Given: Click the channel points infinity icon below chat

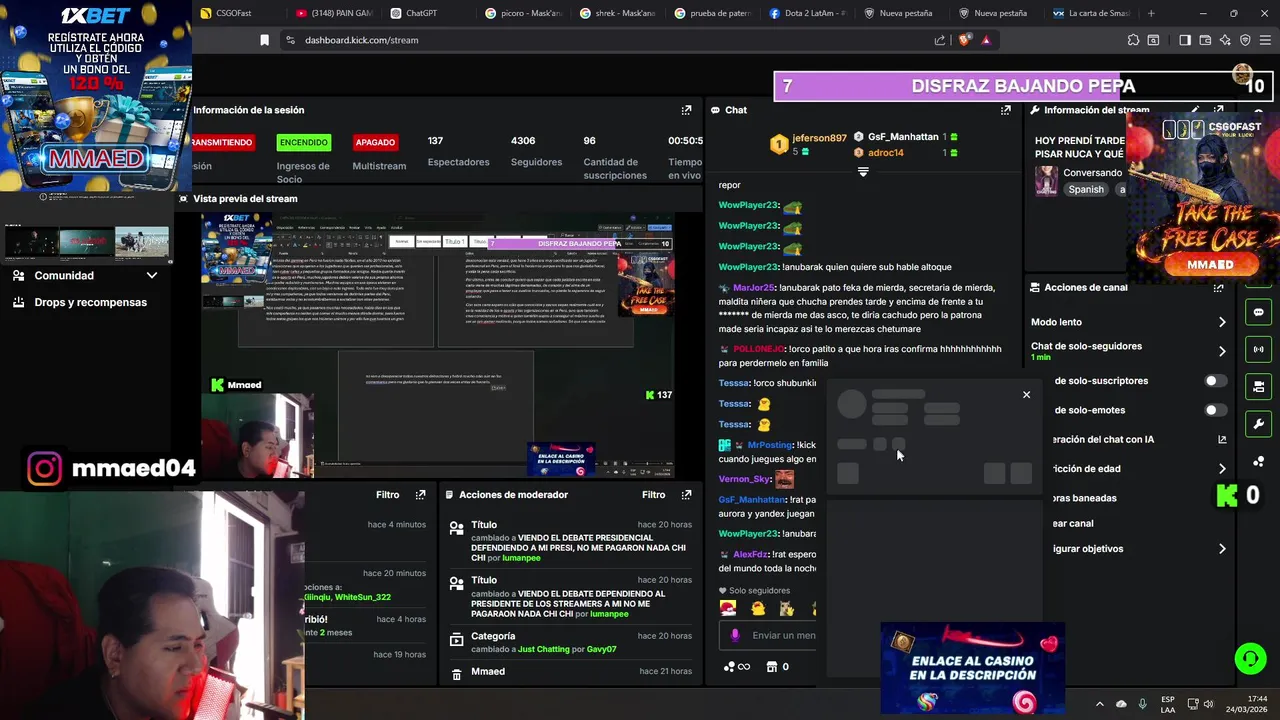Looking at the screenshot, I should coord(736,667).
